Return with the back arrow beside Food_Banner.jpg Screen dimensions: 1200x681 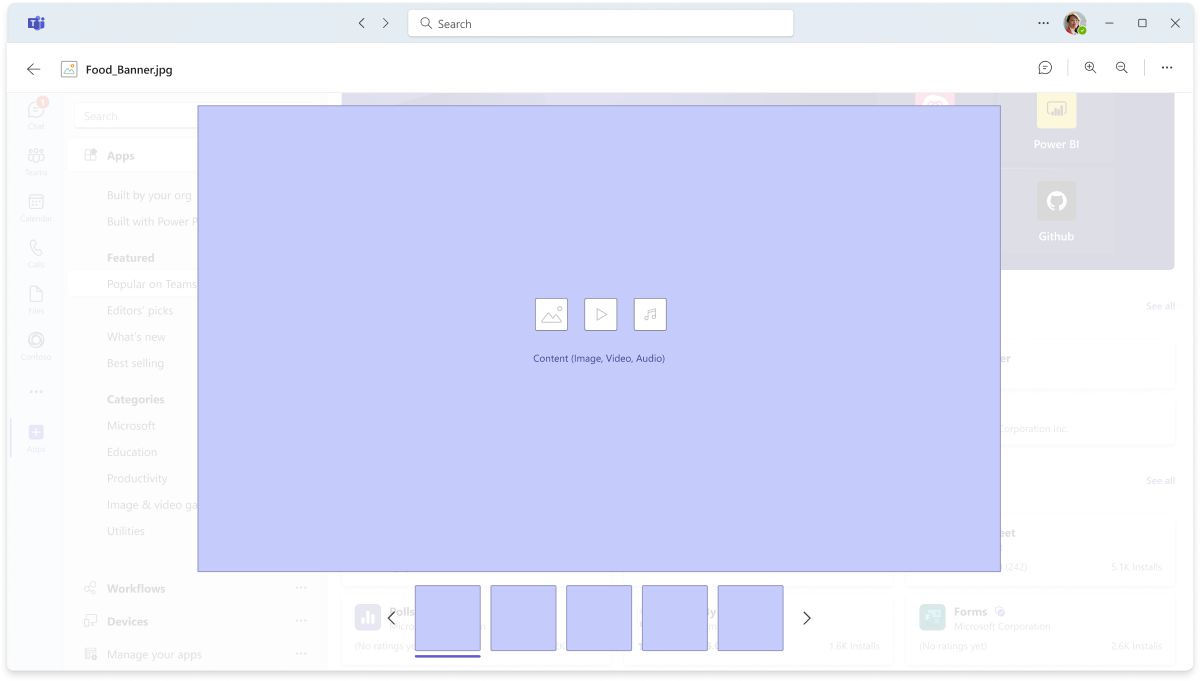[34, 69]
